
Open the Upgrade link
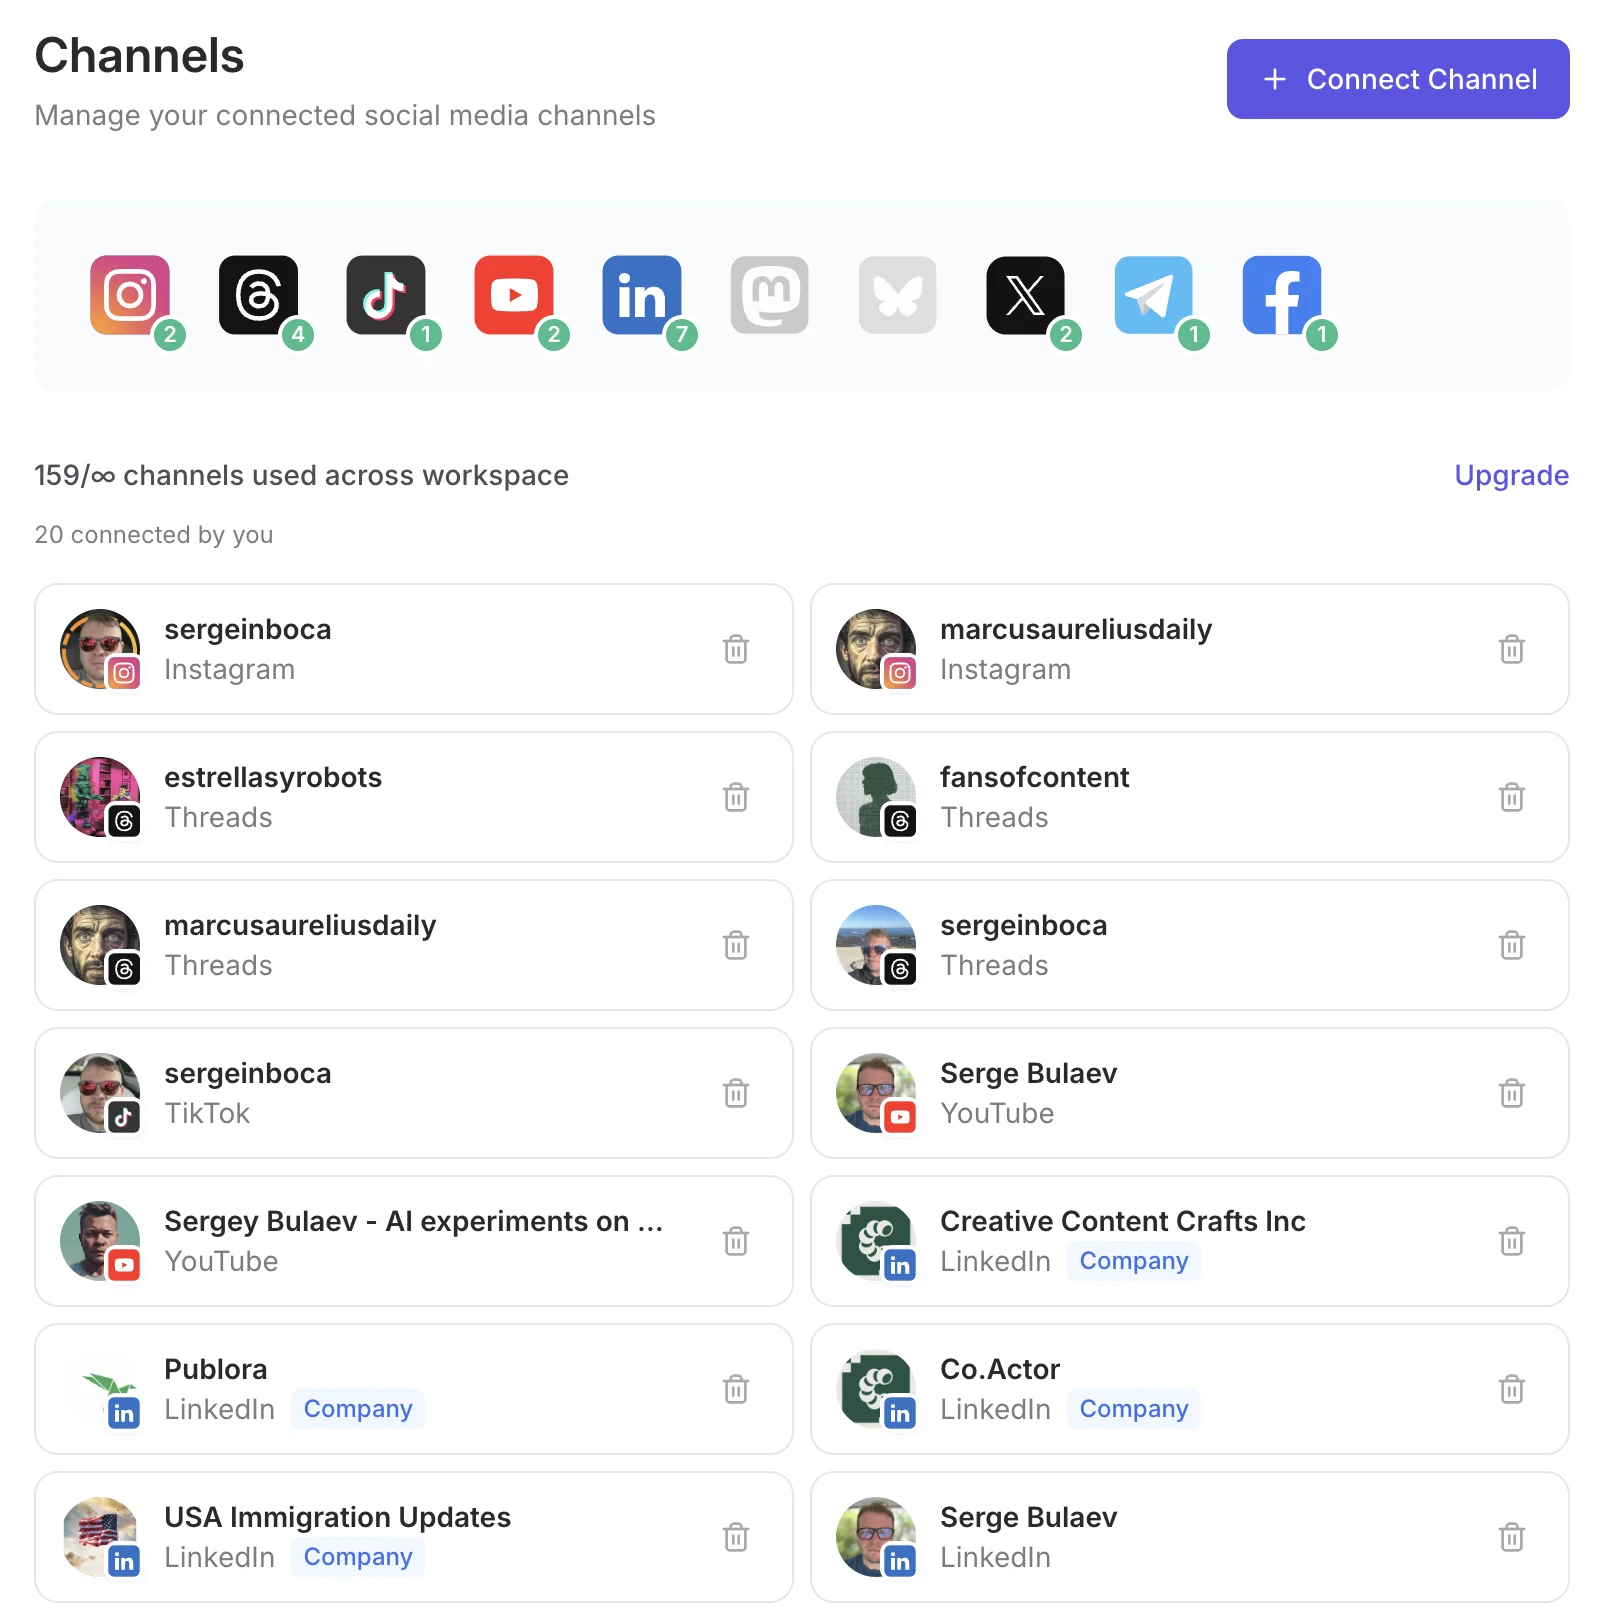1511,475
